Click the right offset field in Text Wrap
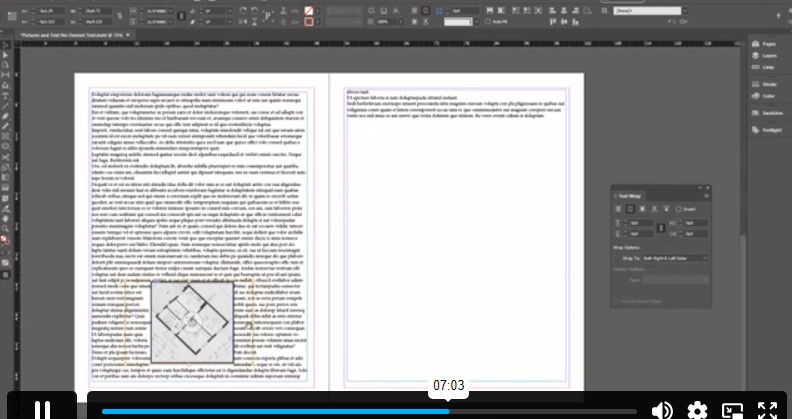Viewport: 792px width, 419px height. coord(696,234)
